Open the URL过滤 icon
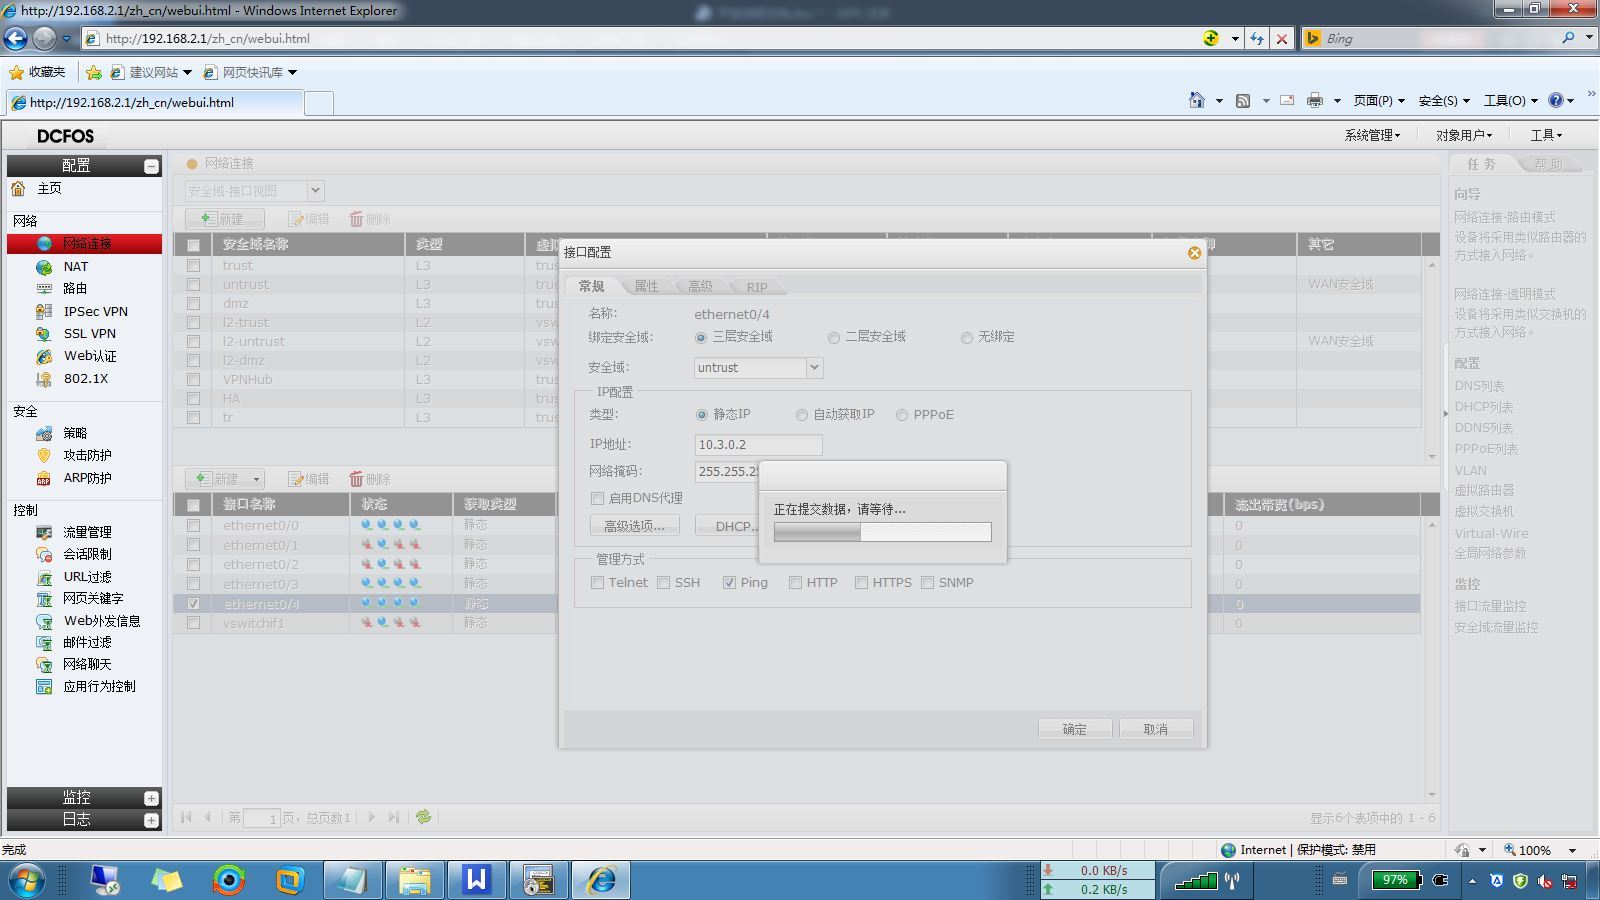This screenshot has height=900, width=1600. [x=44, y=577]
